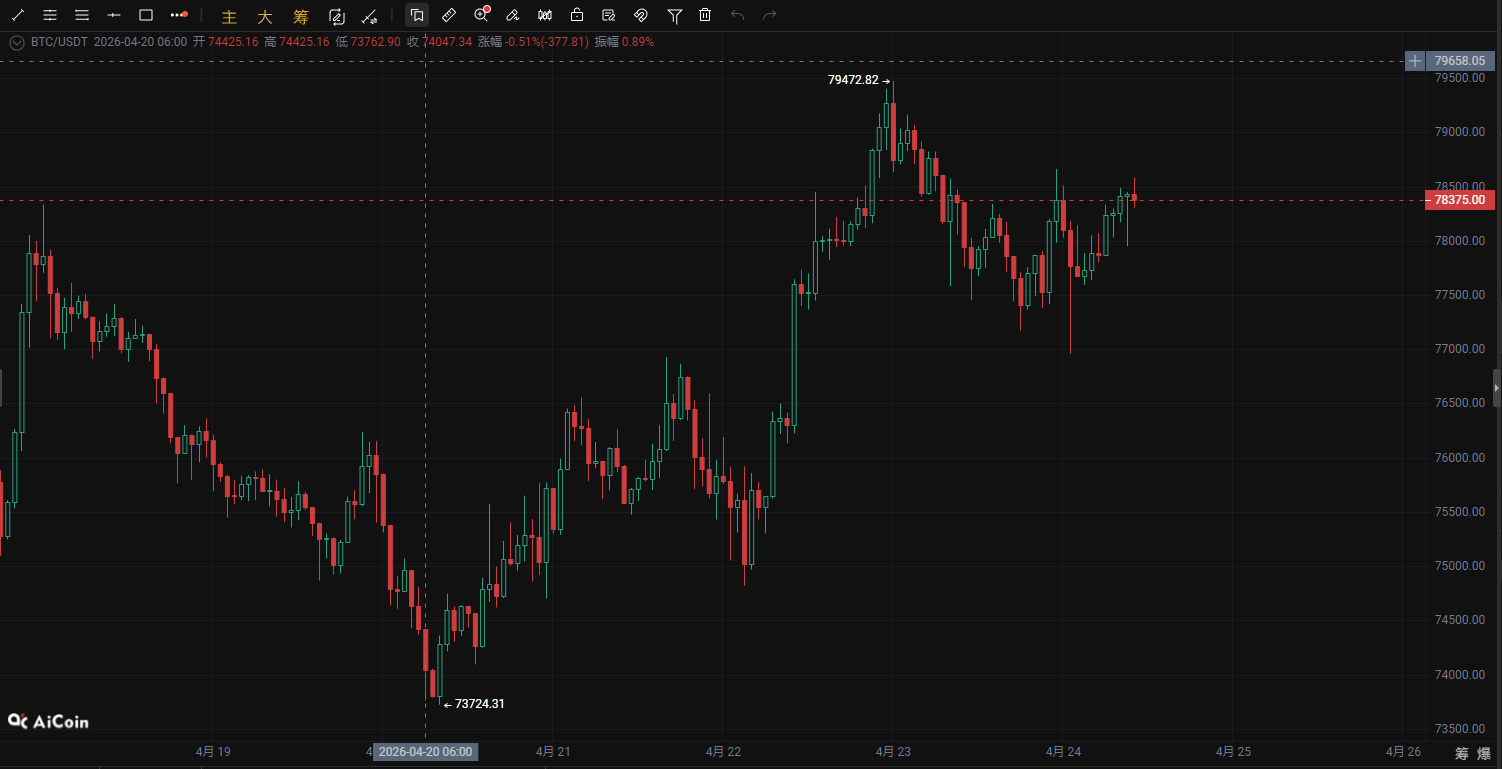
Task: Toggle the 筹 chip distribution toolbar button
Action: (301, 16)
